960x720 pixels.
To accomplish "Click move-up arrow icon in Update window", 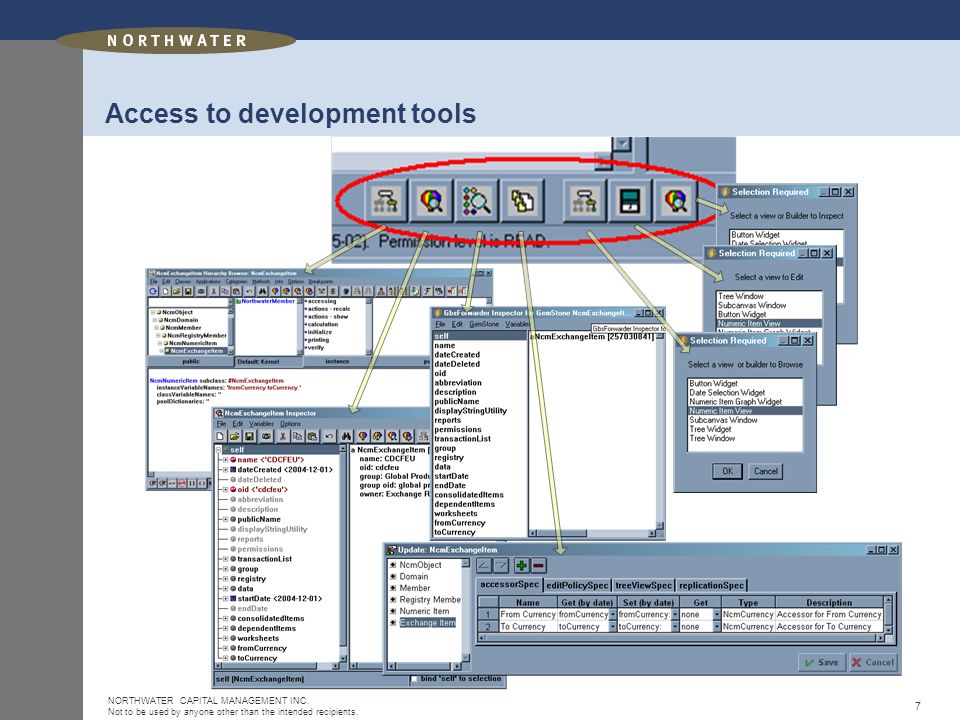I will tap(484, 566).
